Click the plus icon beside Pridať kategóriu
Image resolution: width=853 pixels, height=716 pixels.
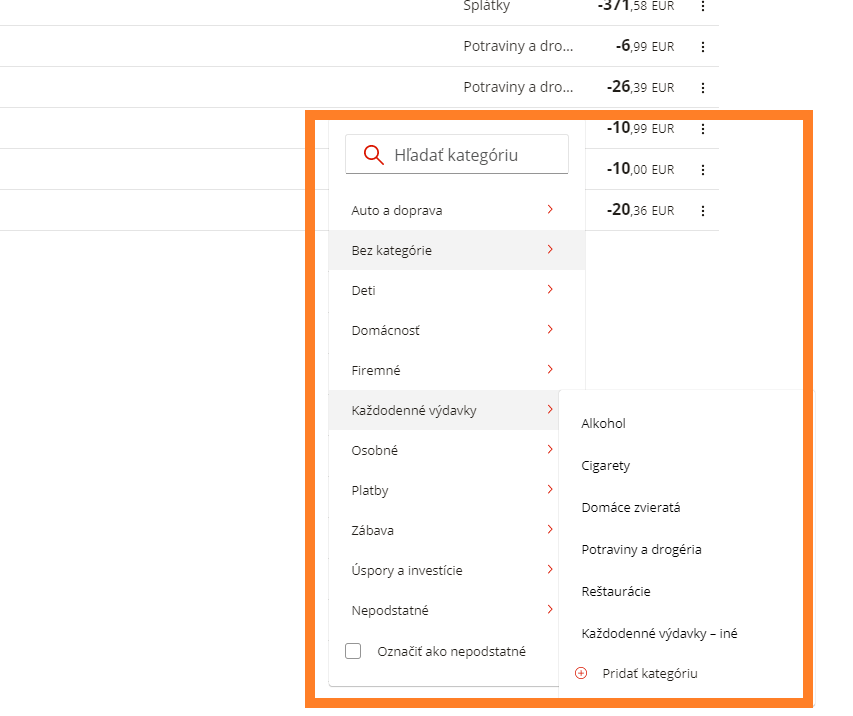(581, 674)
